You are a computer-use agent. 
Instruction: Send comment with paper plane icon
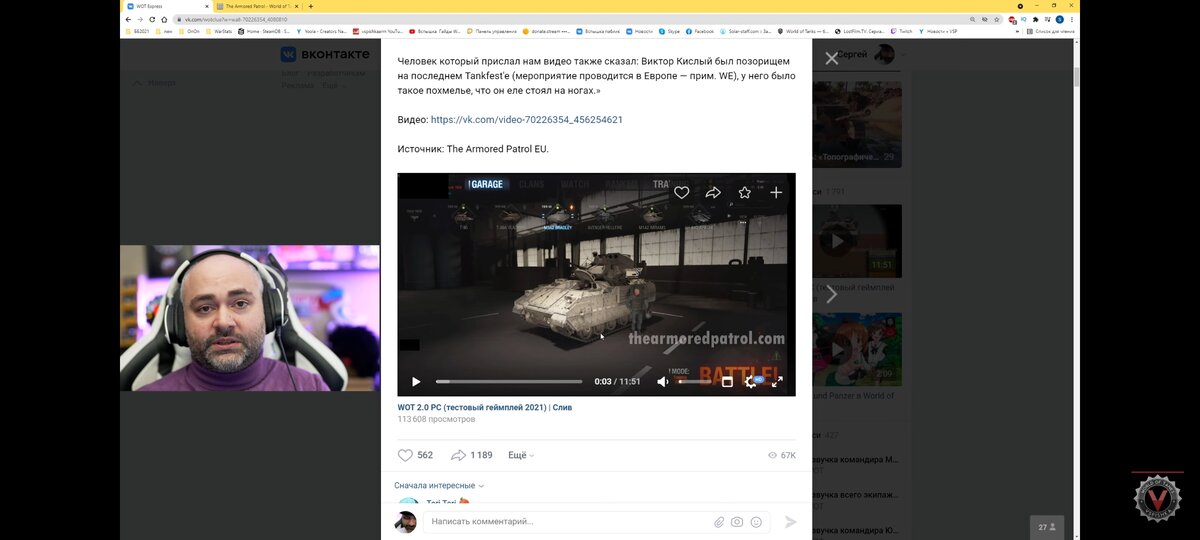791,522
